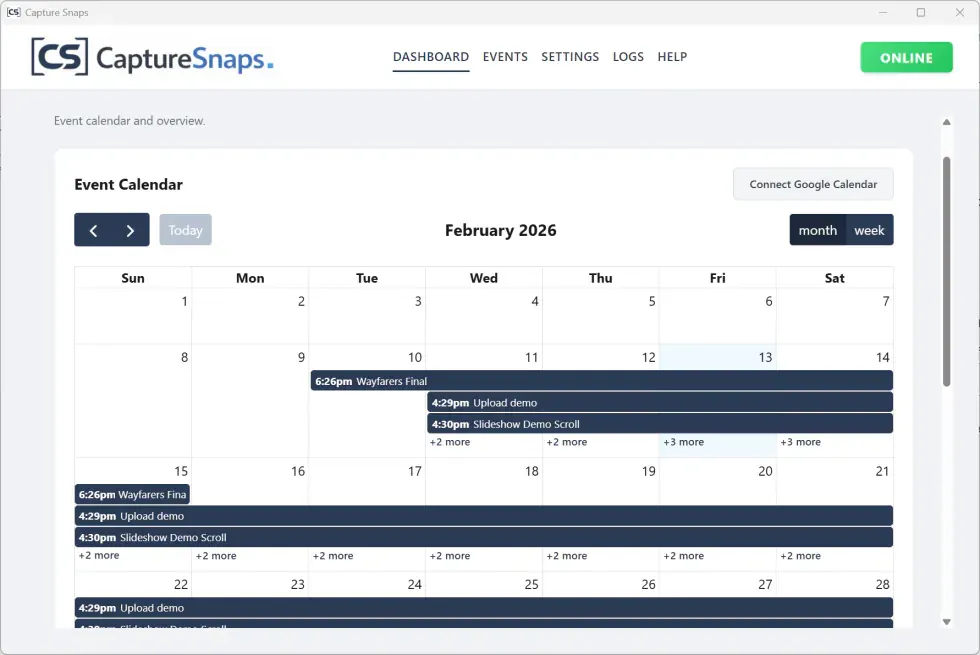The image size is (980, 655).
Task: Click Connect Google Calendar button
Action: pos(813,184)
